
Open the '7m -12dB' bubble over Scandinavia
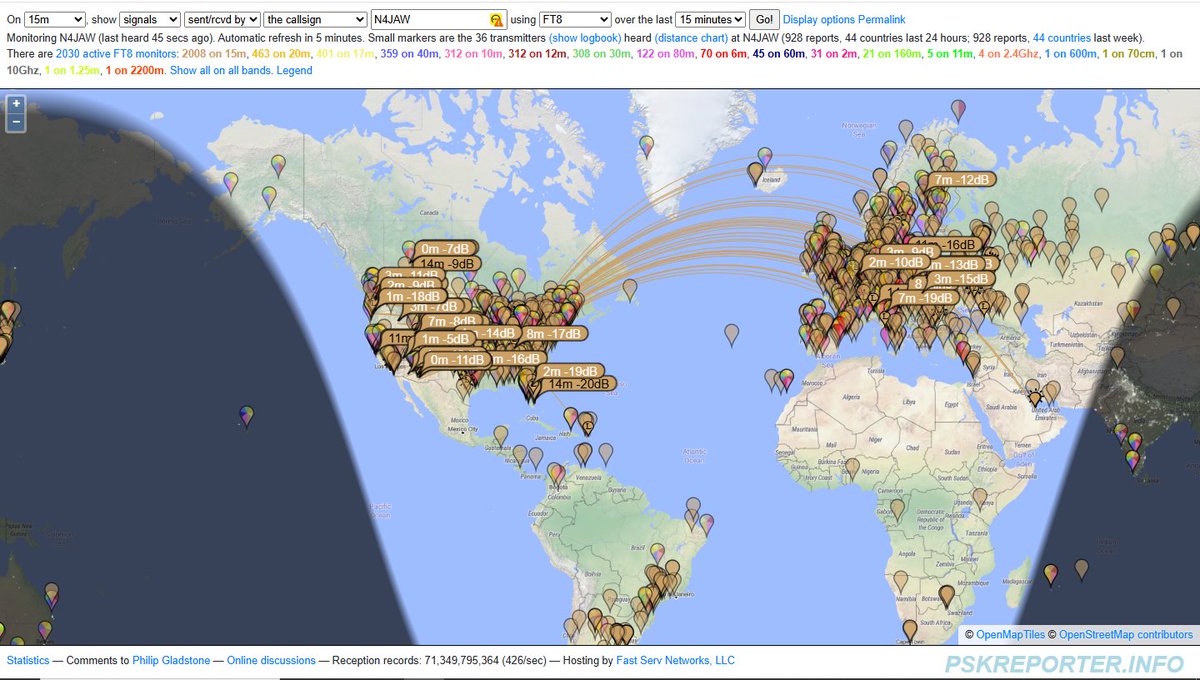point(962,179)
